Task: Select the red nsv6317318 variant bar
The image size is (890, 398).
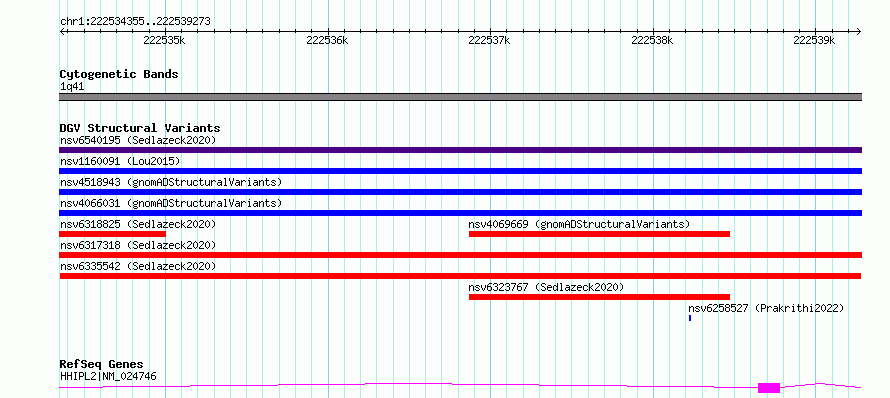Action: click(x=460, y=255)
